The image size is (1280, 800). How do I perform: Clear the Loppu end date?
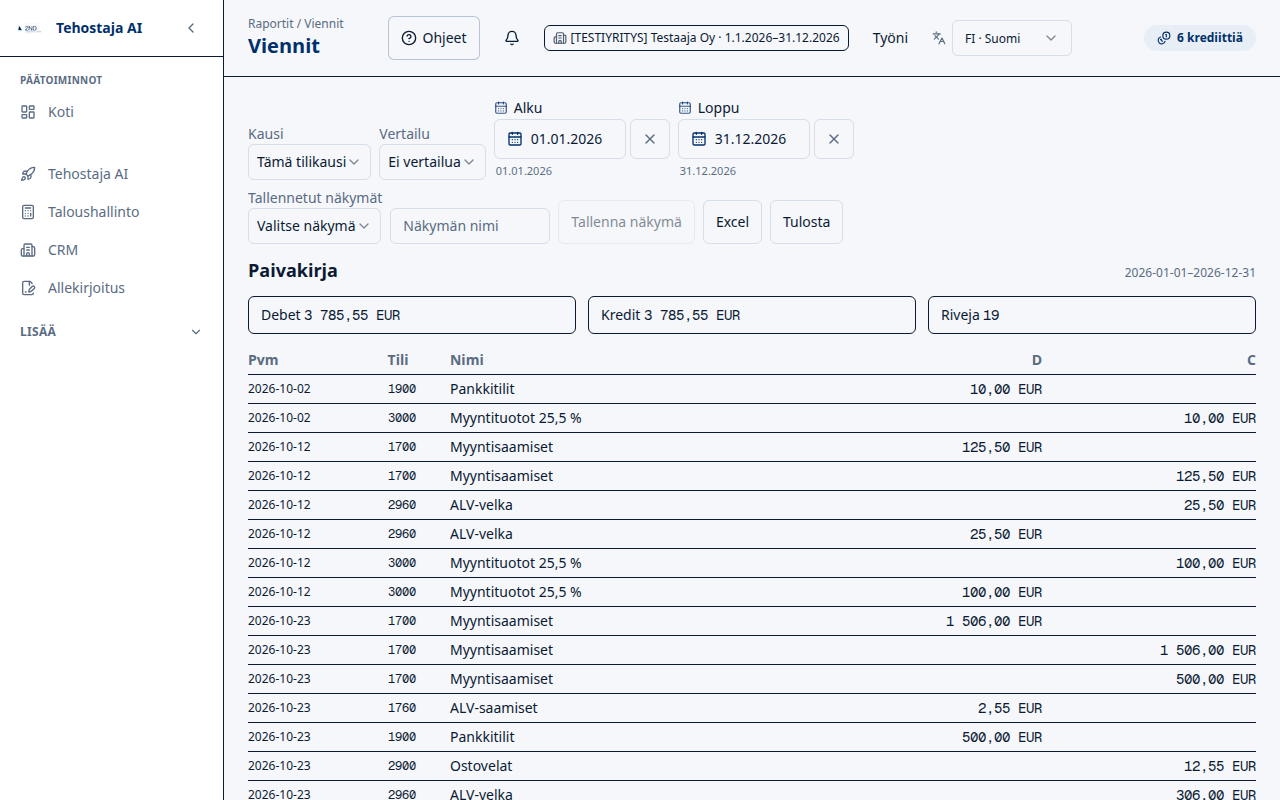pyautogui.click(x=834, y=139)
